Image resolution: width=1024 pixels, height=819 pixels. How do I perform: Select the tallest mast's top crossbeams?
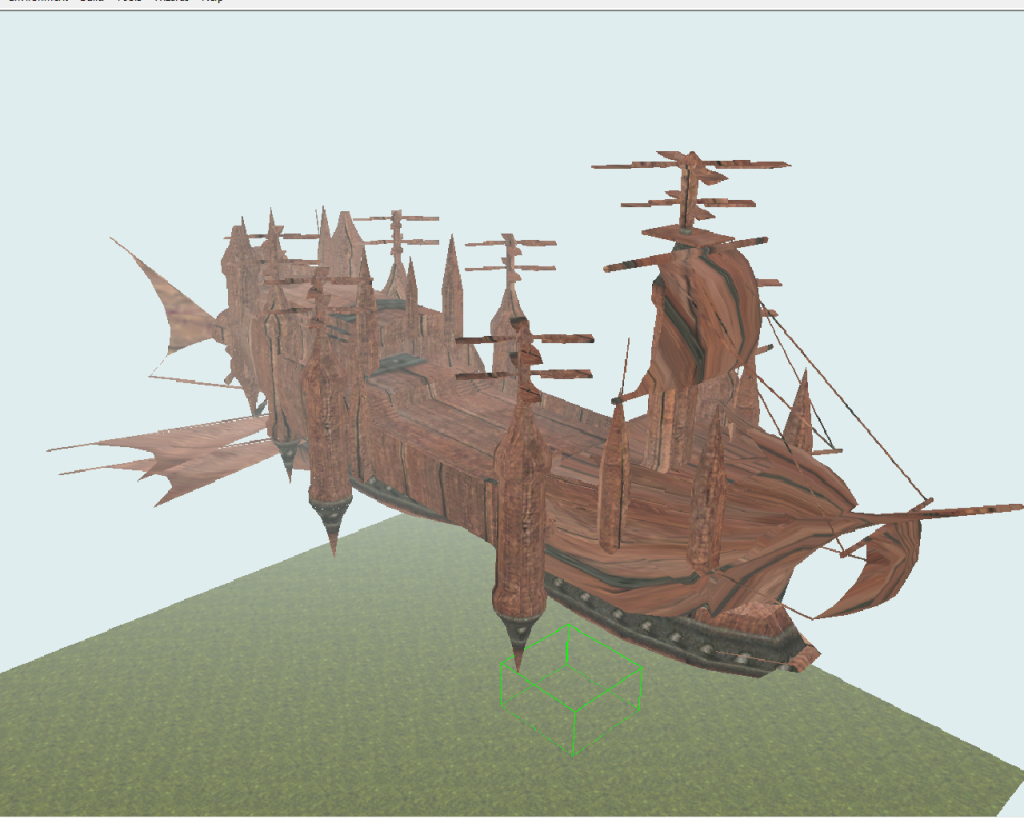point(690,180)
